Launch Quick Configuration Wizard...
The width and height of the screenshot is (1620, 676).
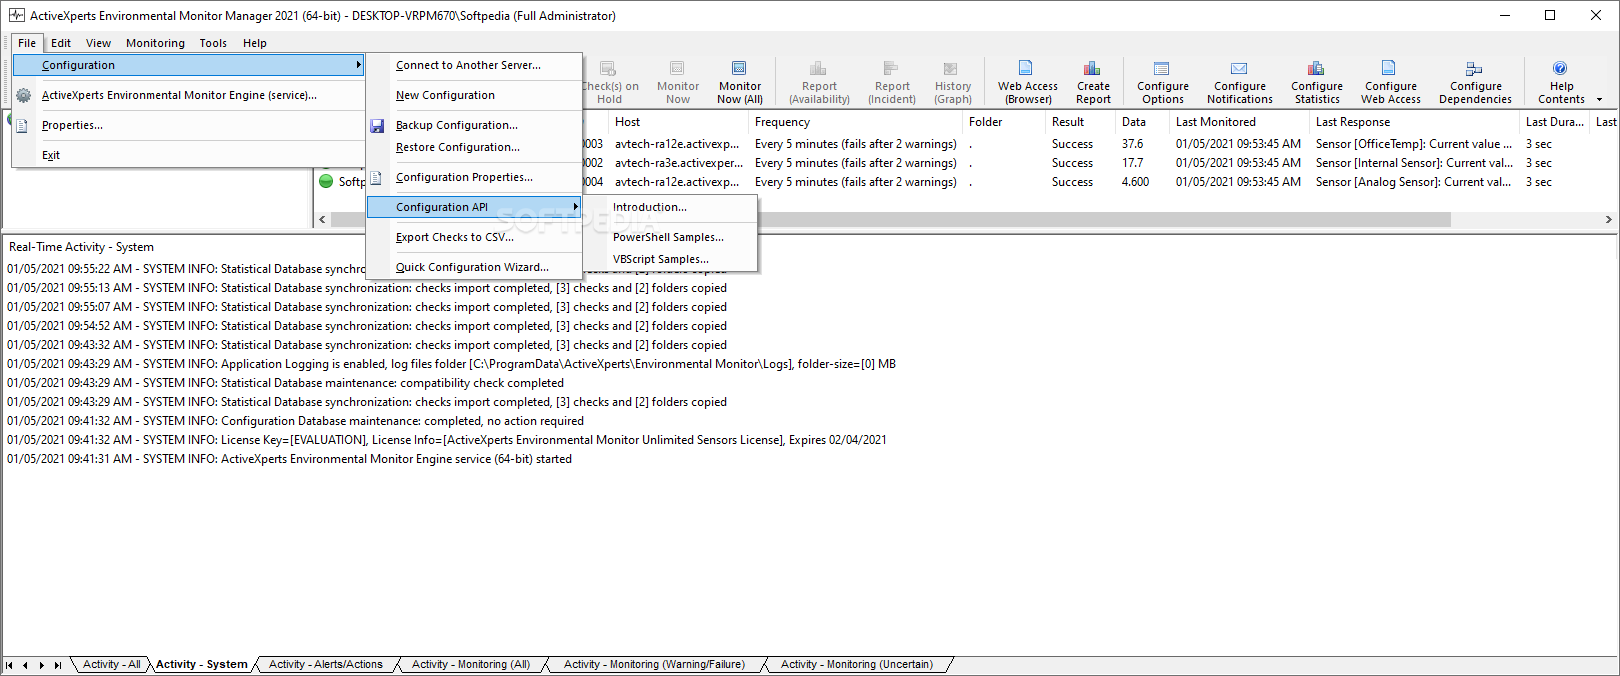(474, 267)
